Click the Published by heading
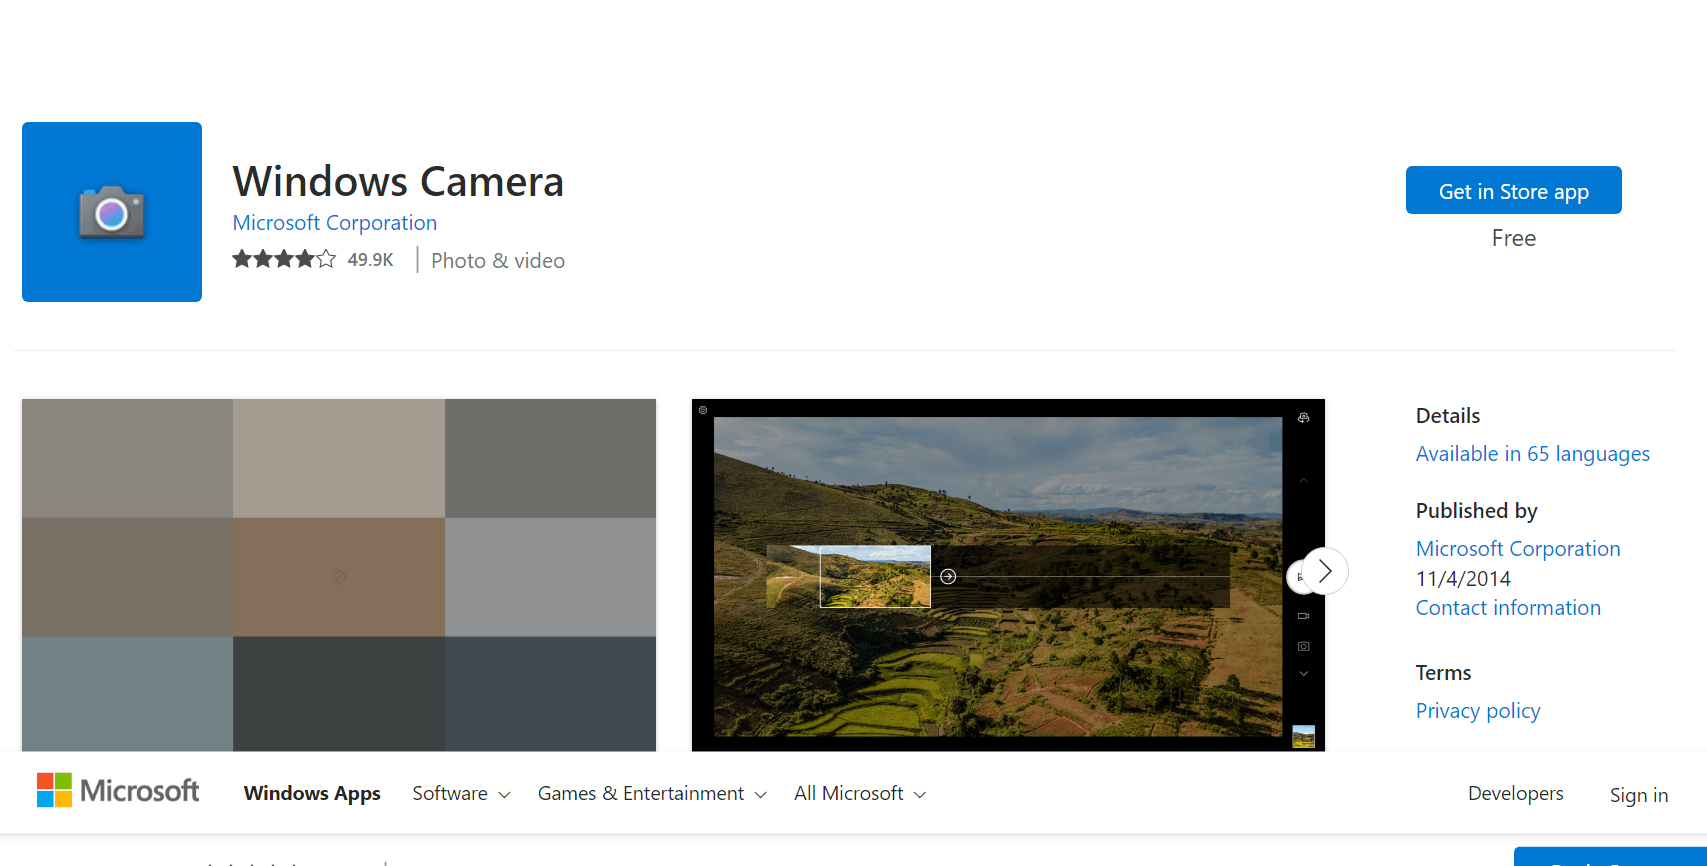The image size is (1707, 866). pos(1476,511)
